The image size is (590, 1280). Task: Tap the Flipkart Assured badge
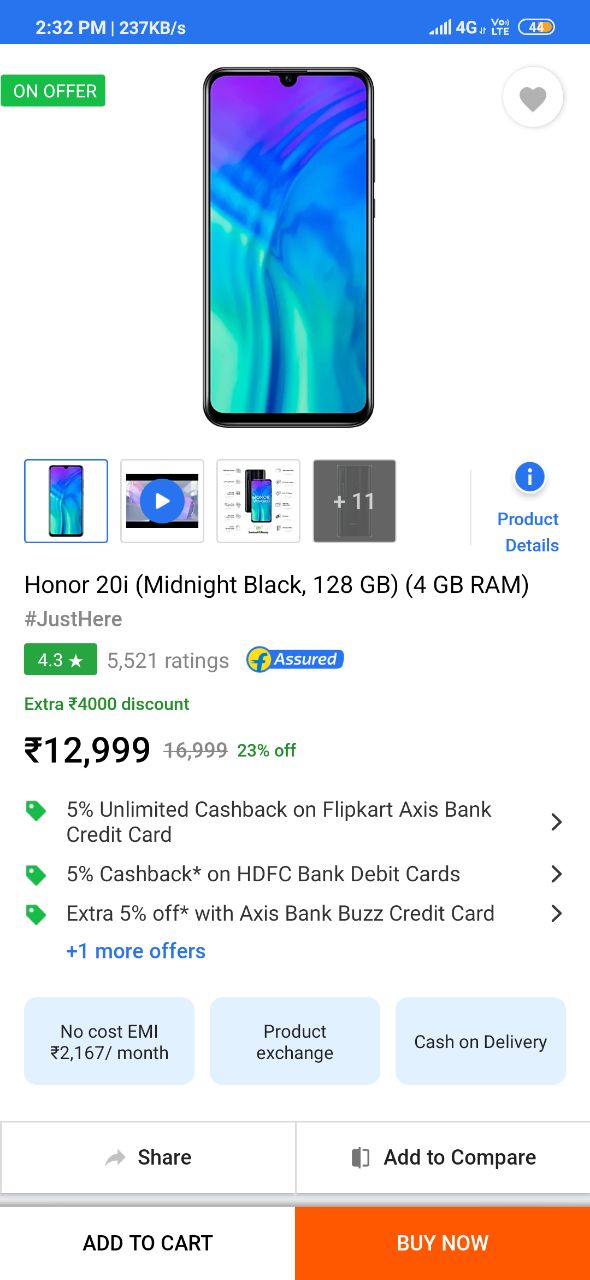pos(295,660)
